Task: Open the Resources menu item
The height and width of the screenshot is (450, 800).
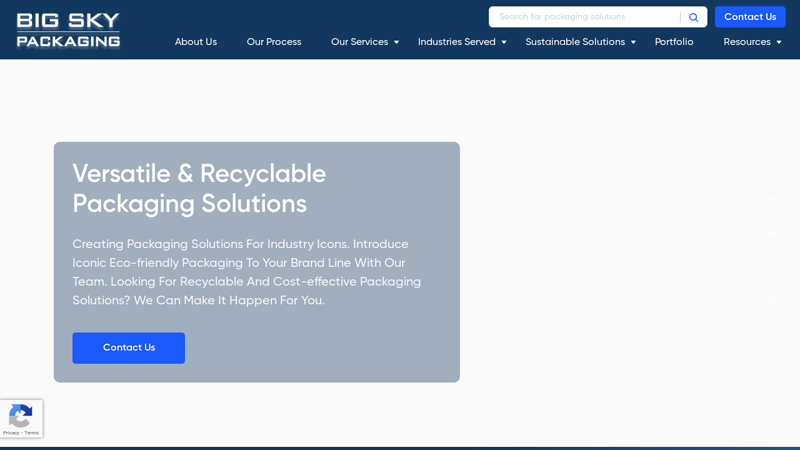Action: pos(747,42)
